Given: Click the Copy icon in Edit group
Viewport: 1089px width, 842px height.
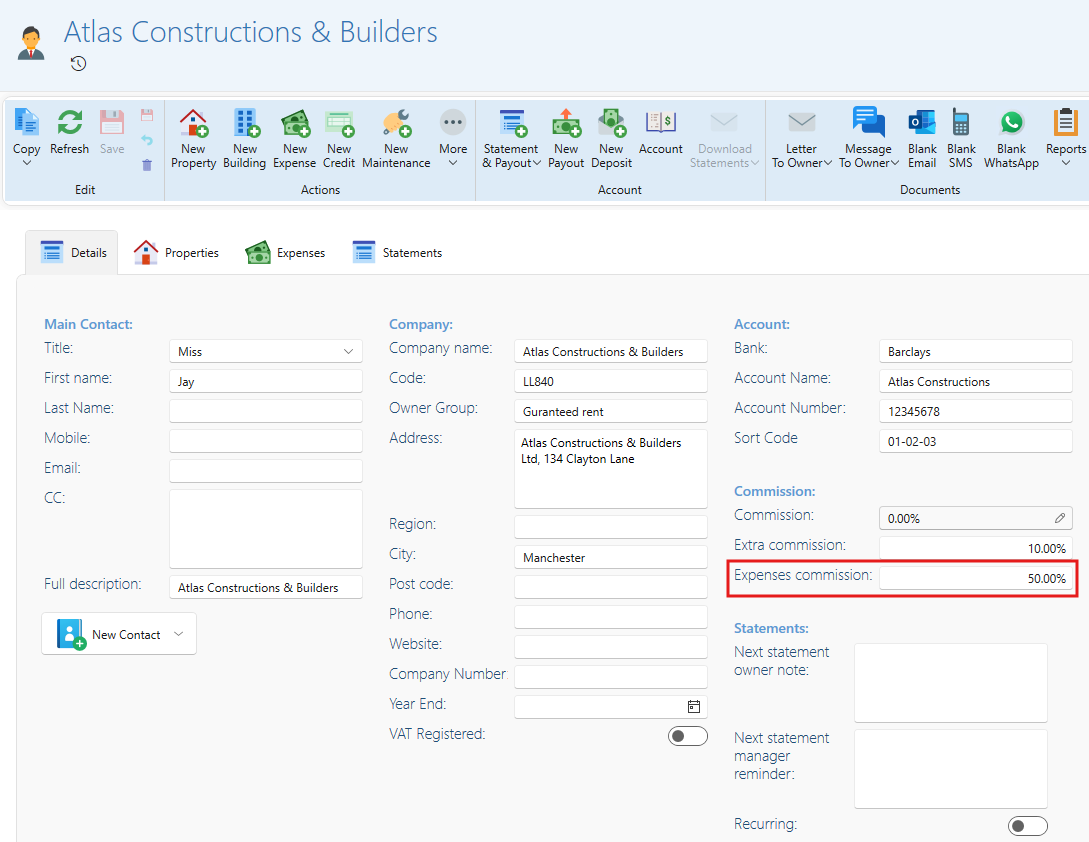Looking at the screenshot, I should [26, 123].
